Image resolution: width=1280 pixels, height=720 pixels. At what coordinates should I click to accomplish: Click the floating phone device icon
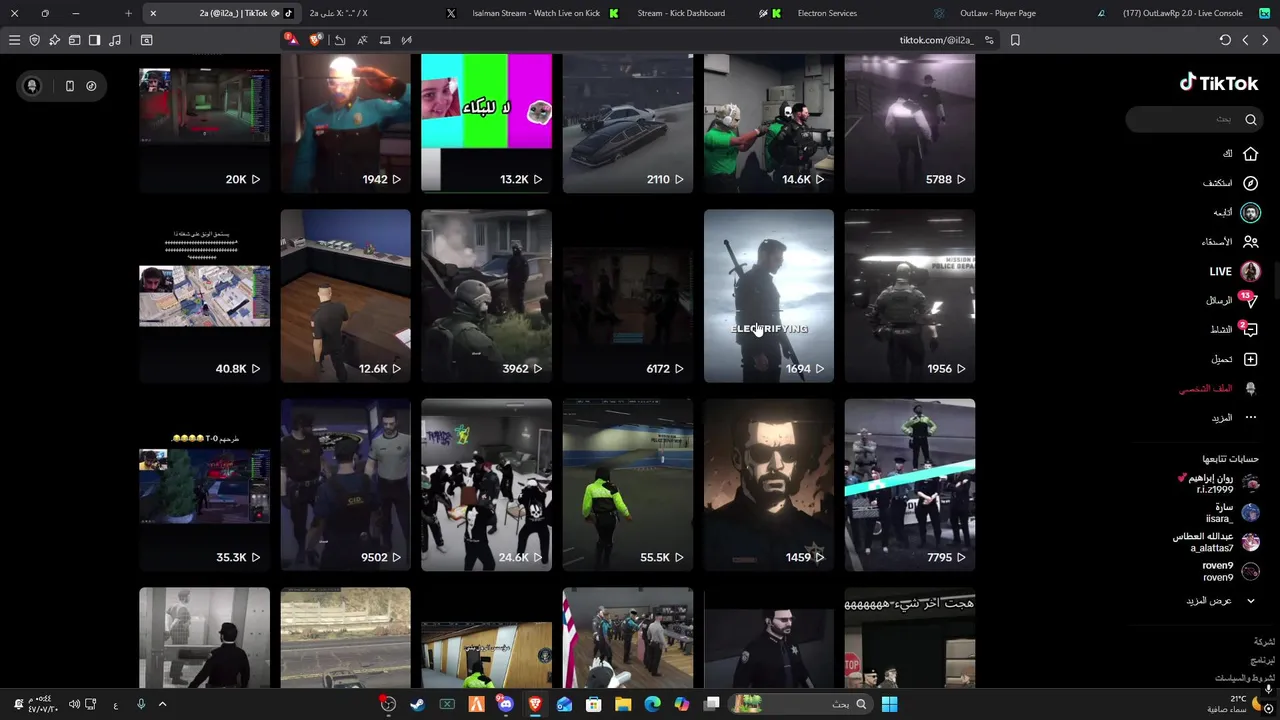[69, 86]
